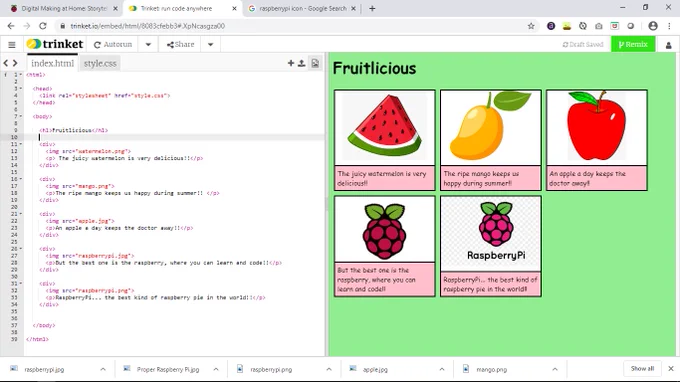Click the Fruitlicious heading in the preview
680x382 pixels.
click(x=375, y=68)
